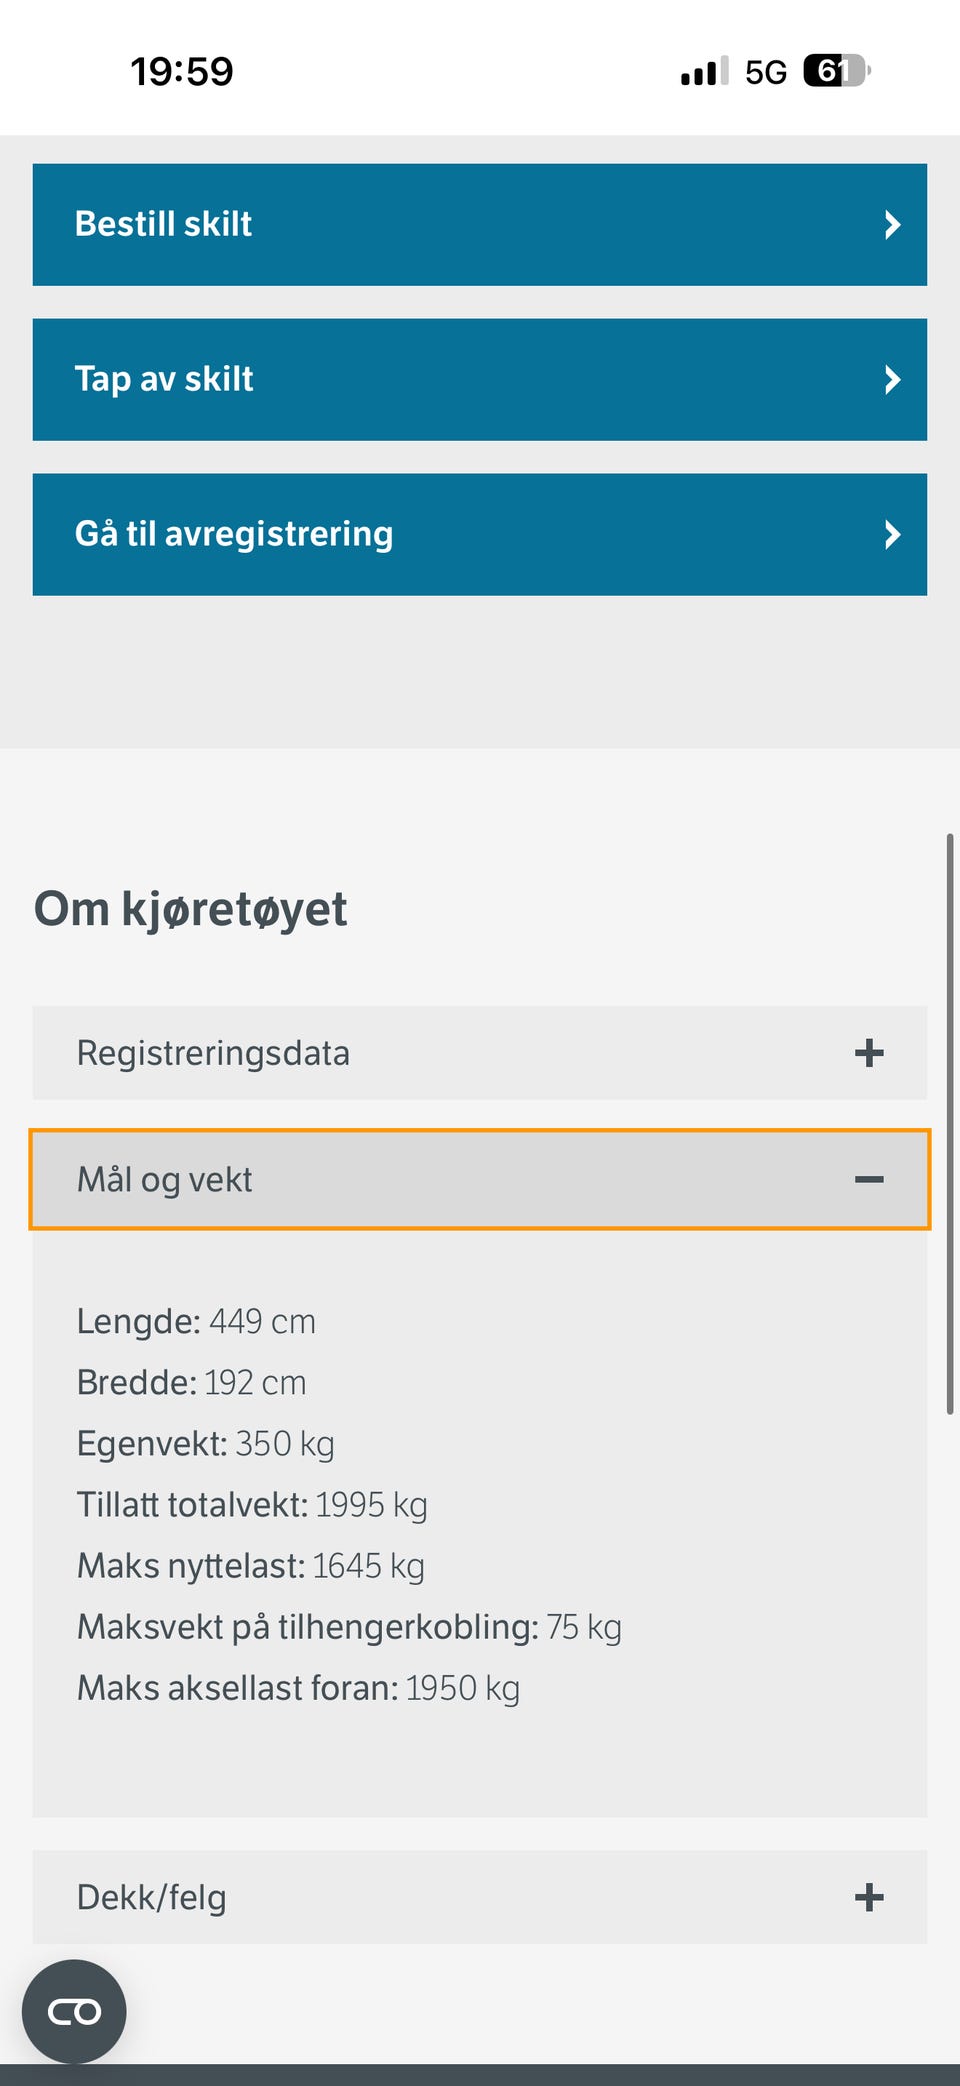960x2086 pixels.
Task: Click the Tillatt totalvekt 1995 kg line
Action: [252, 1505]
